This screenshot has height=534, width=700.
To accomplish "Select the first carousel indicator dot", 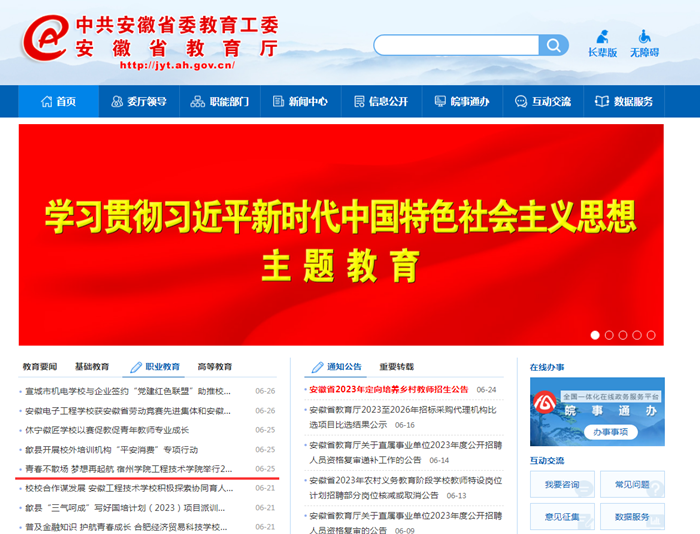I will [595, 335].
